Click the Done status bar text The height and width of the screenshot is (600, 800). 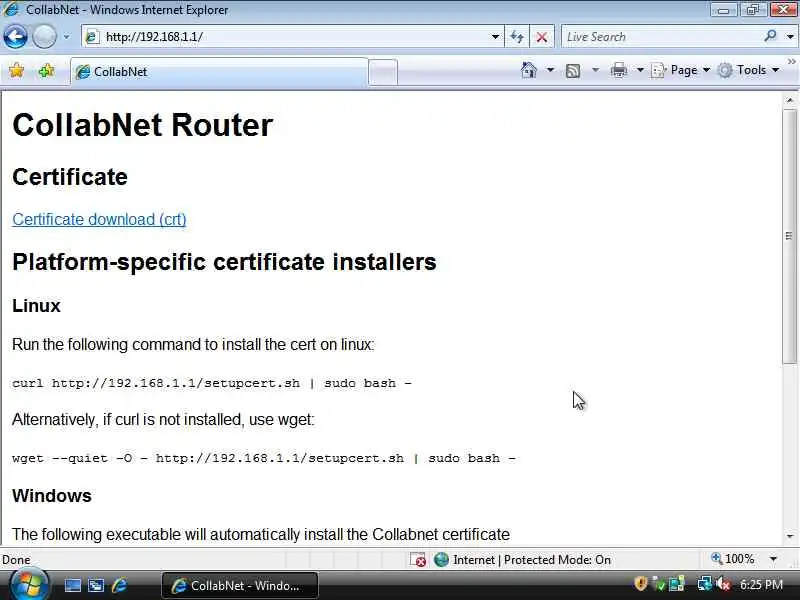[16, 560]
